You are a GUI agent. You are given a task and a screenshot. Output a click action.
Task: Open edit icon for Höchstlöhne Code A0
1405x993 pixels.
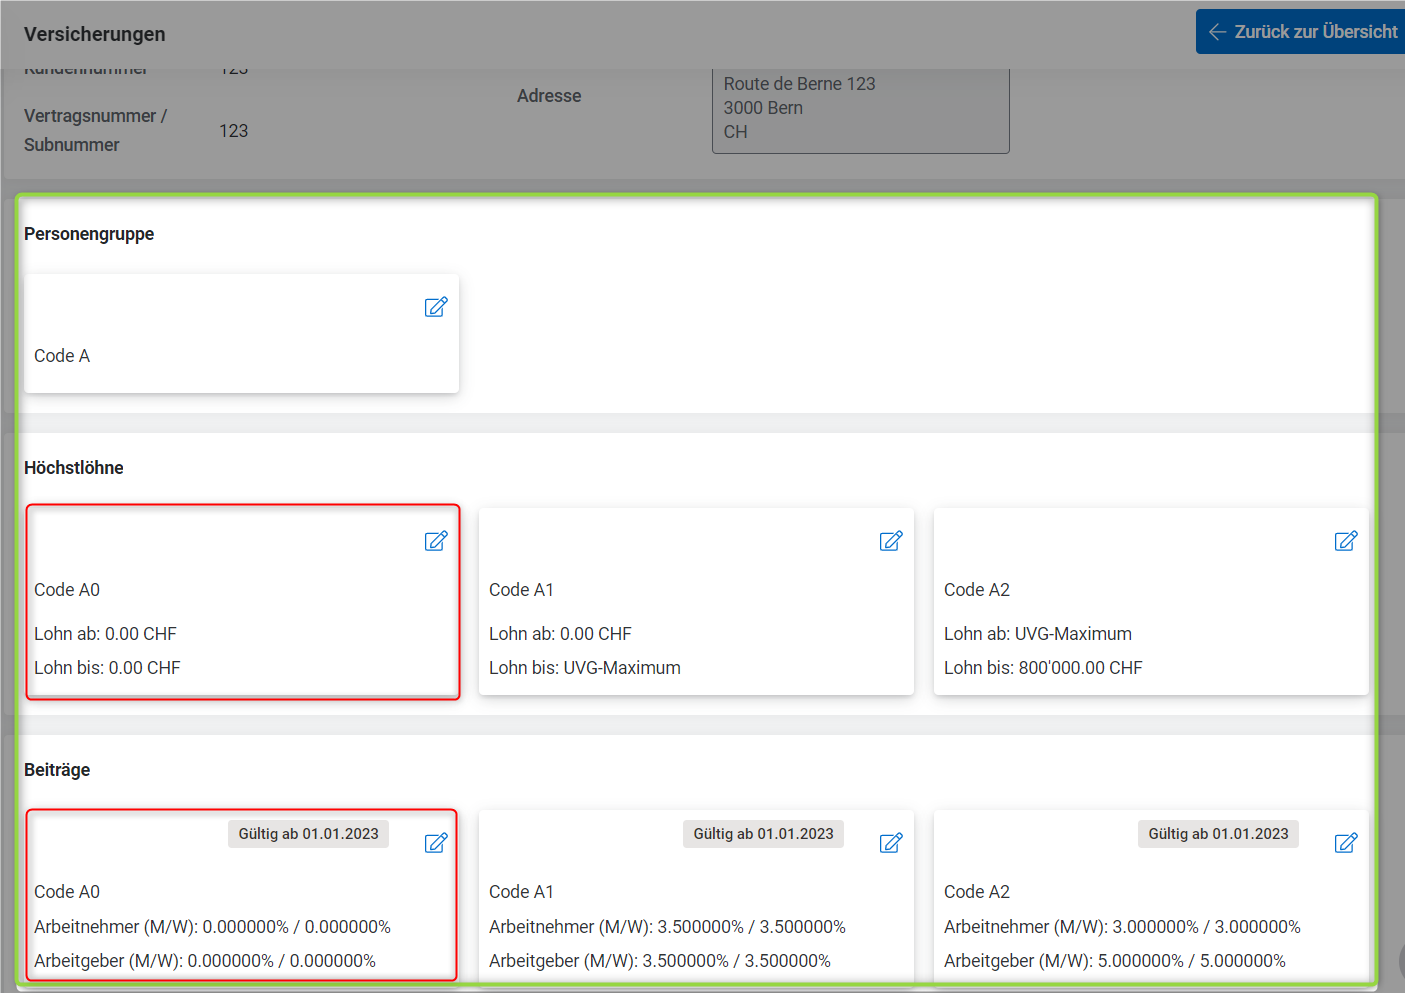pyautogui.click(x=436, y=541)
